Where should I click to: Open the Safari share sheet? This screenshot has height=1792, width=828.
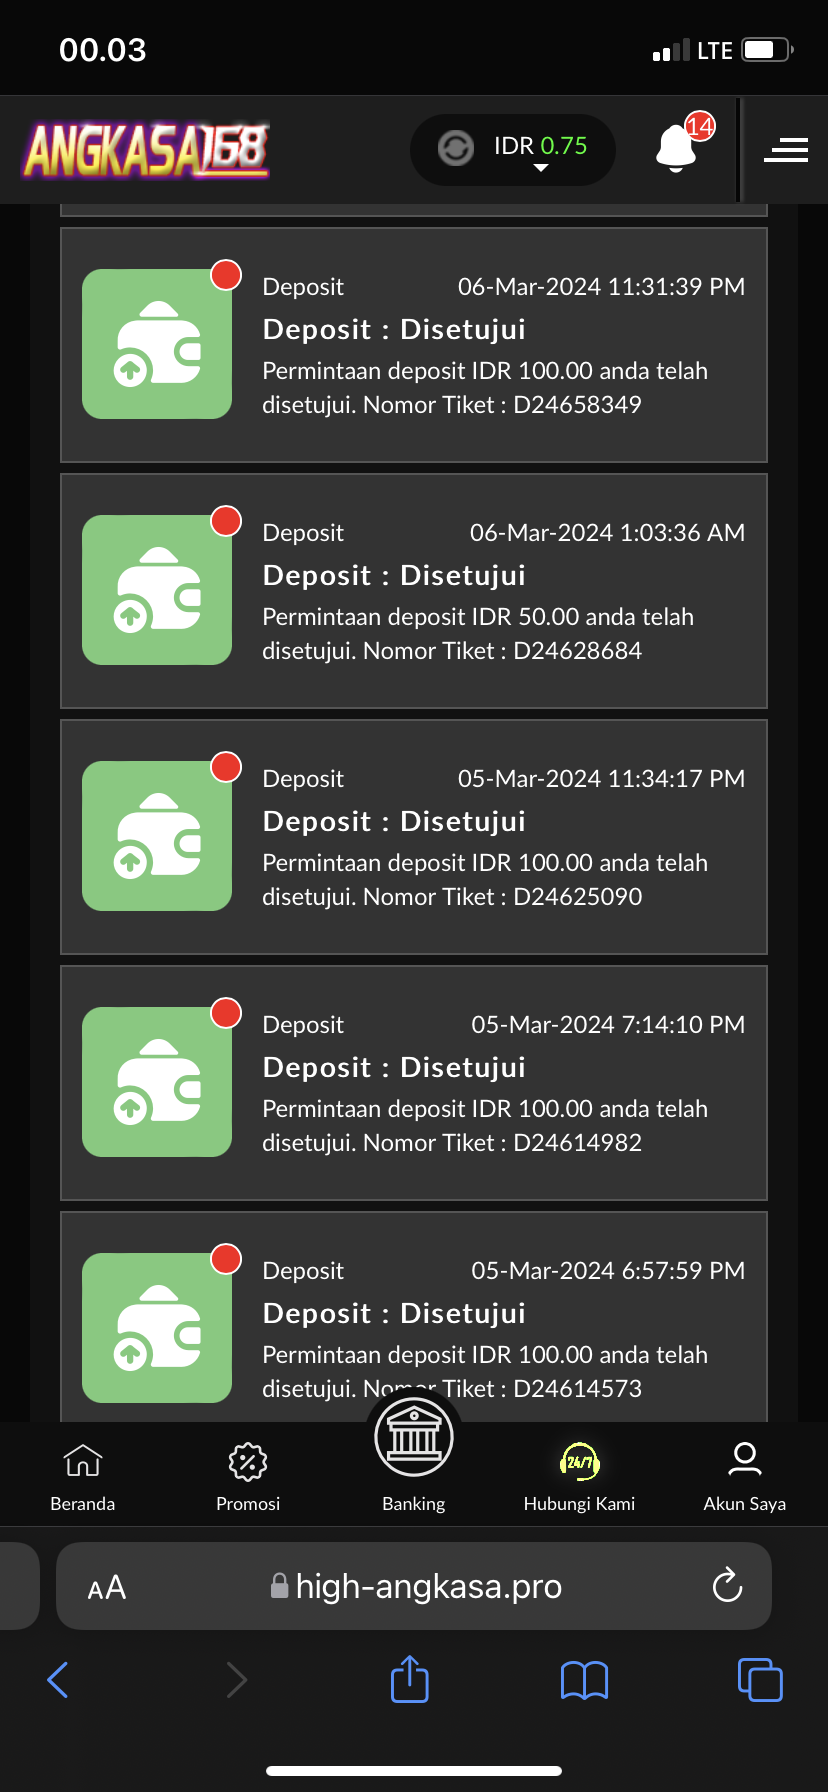[410, 1679]
